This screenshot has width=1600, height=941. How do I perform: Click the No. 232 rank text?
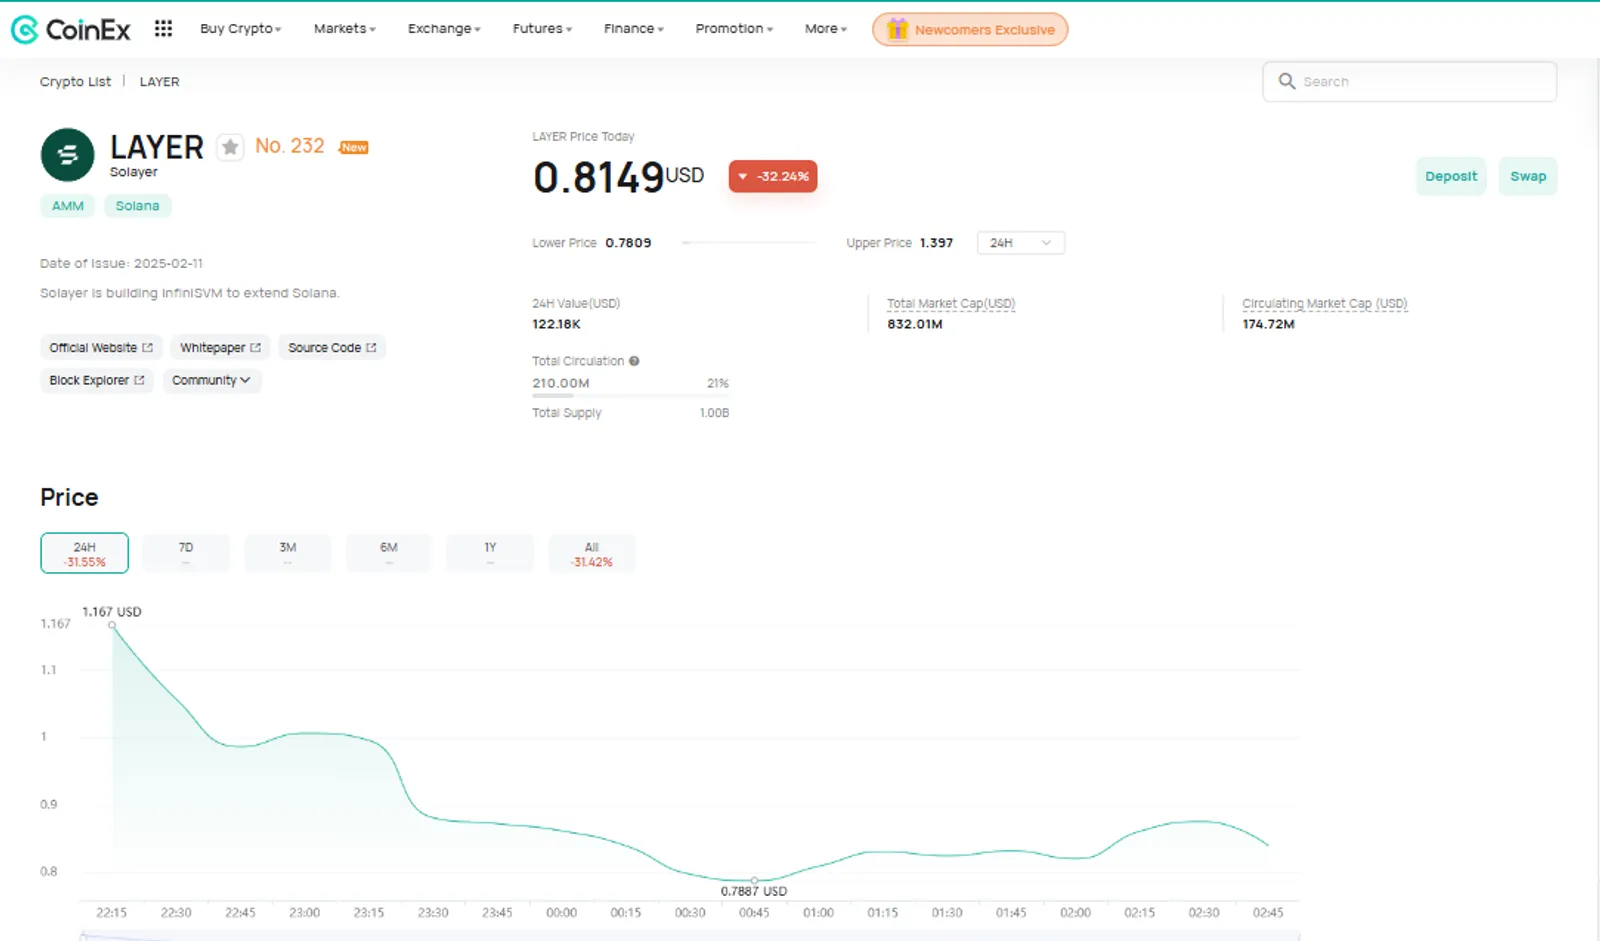(x=290, y=146)
